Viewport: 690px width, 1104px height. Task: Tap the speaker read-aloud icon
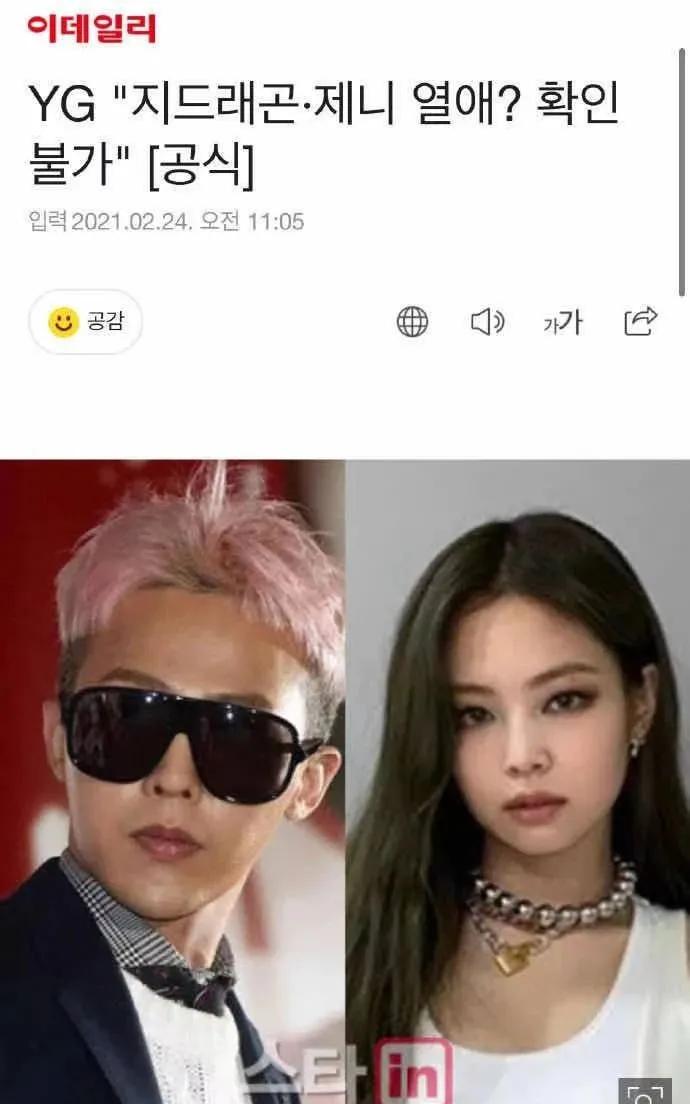(x=487, y=322)
